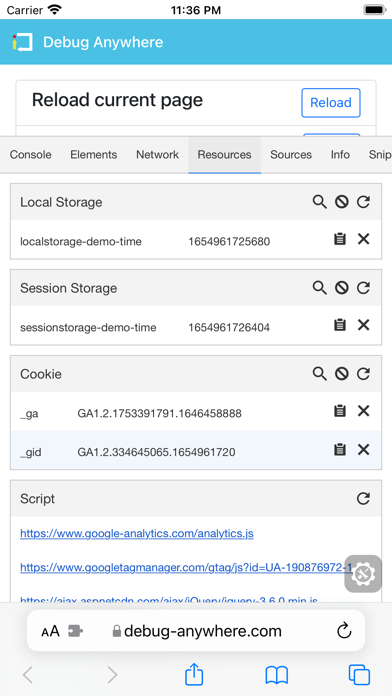
Task: Open Safari AA reader options menu
Action: (50, 631)
